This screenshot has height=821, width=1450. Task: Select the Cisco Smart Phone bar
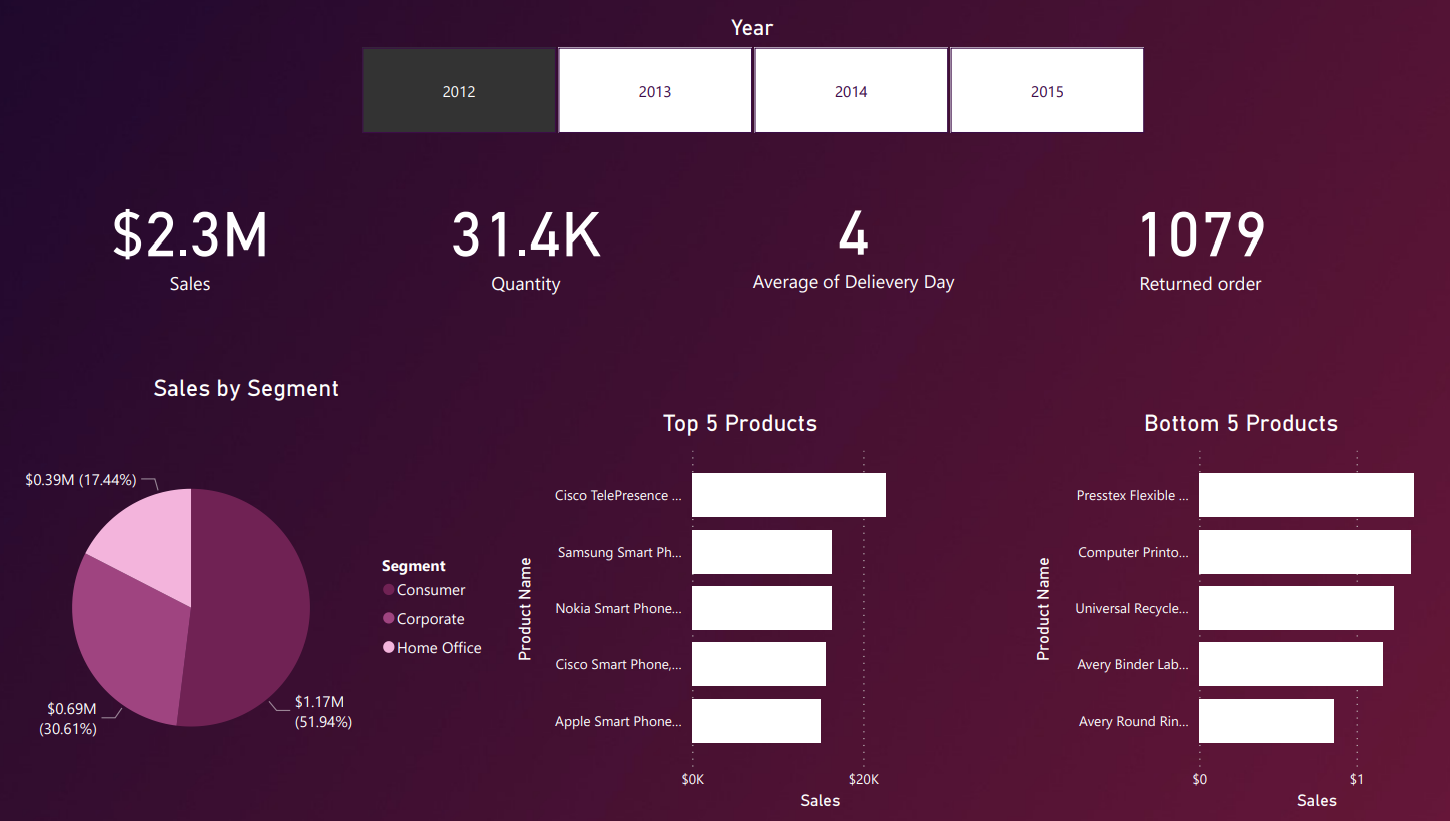[x=758, y=664]
